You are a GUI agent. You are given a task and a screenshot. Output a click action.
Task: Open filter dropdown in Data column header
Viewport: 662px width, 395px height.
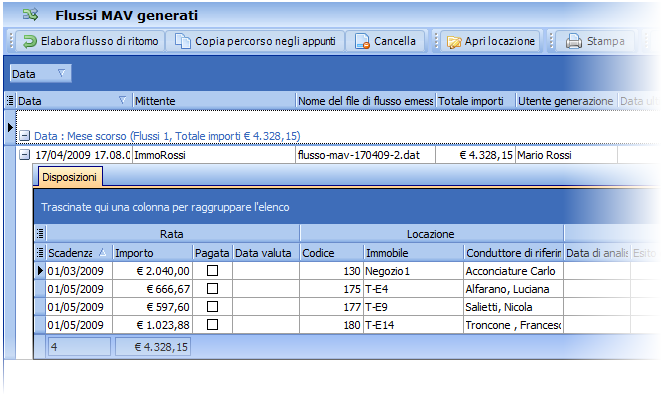point(122,100)
